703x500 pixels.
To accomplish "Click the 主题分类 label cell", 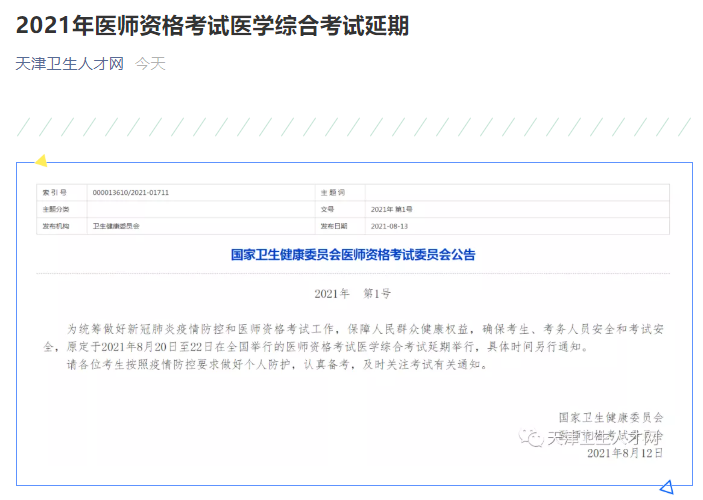I will (x=56, y=209).
